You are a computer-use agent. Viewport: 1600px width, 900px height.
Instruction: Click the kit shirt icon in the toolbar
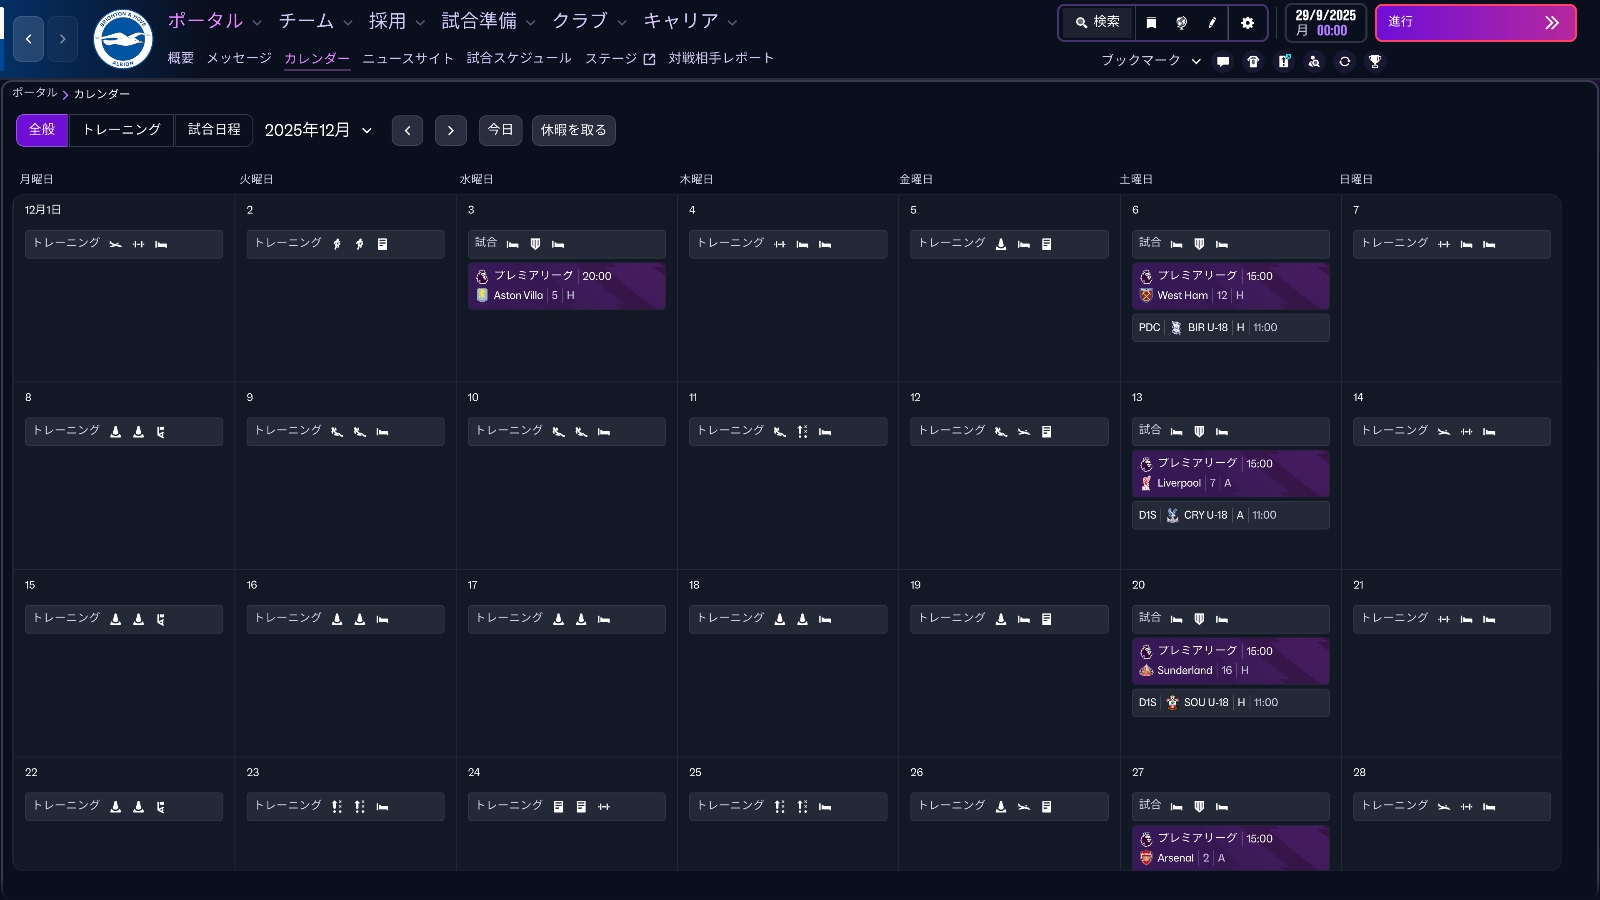tap(1254, 61)
